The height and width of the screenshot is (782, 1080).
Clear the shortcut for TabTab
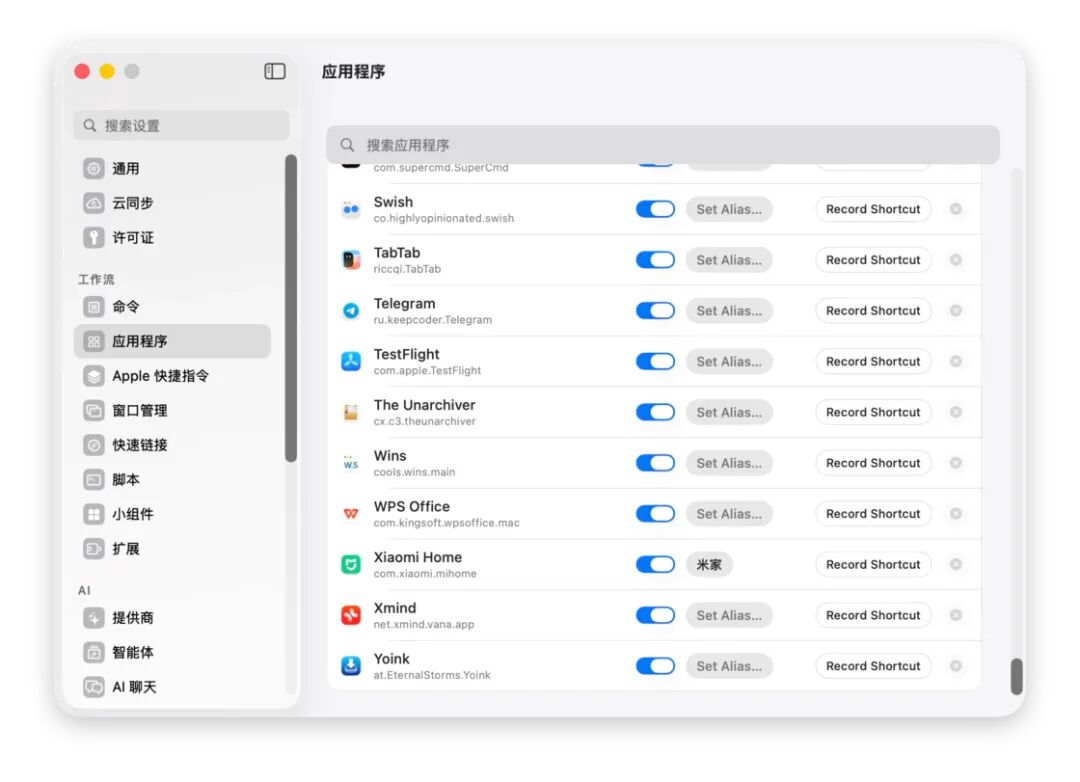[956, 260]
